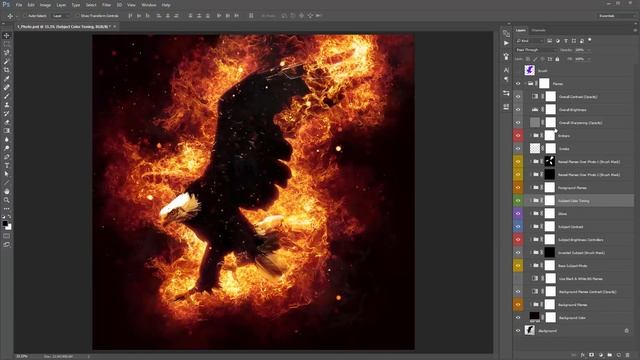Expand the Background Flames group

531,304
